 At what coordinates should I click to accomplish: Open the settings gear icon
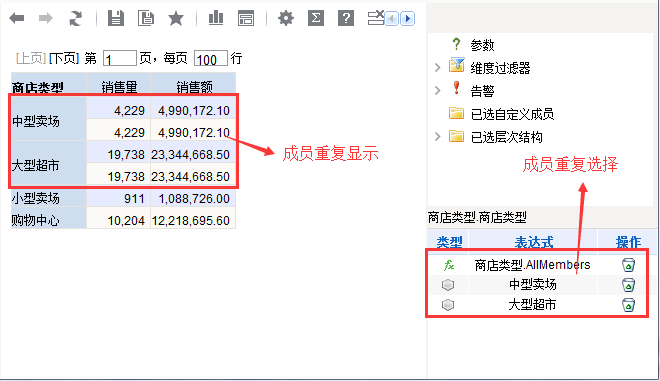286,18
